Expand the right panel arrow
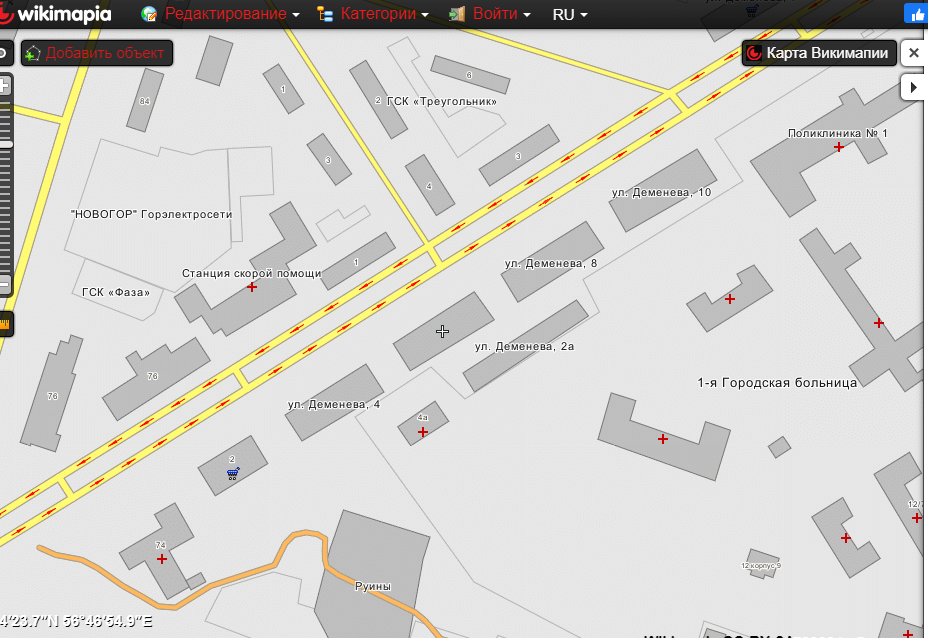The image size is (928, 638). pos(913,88)
